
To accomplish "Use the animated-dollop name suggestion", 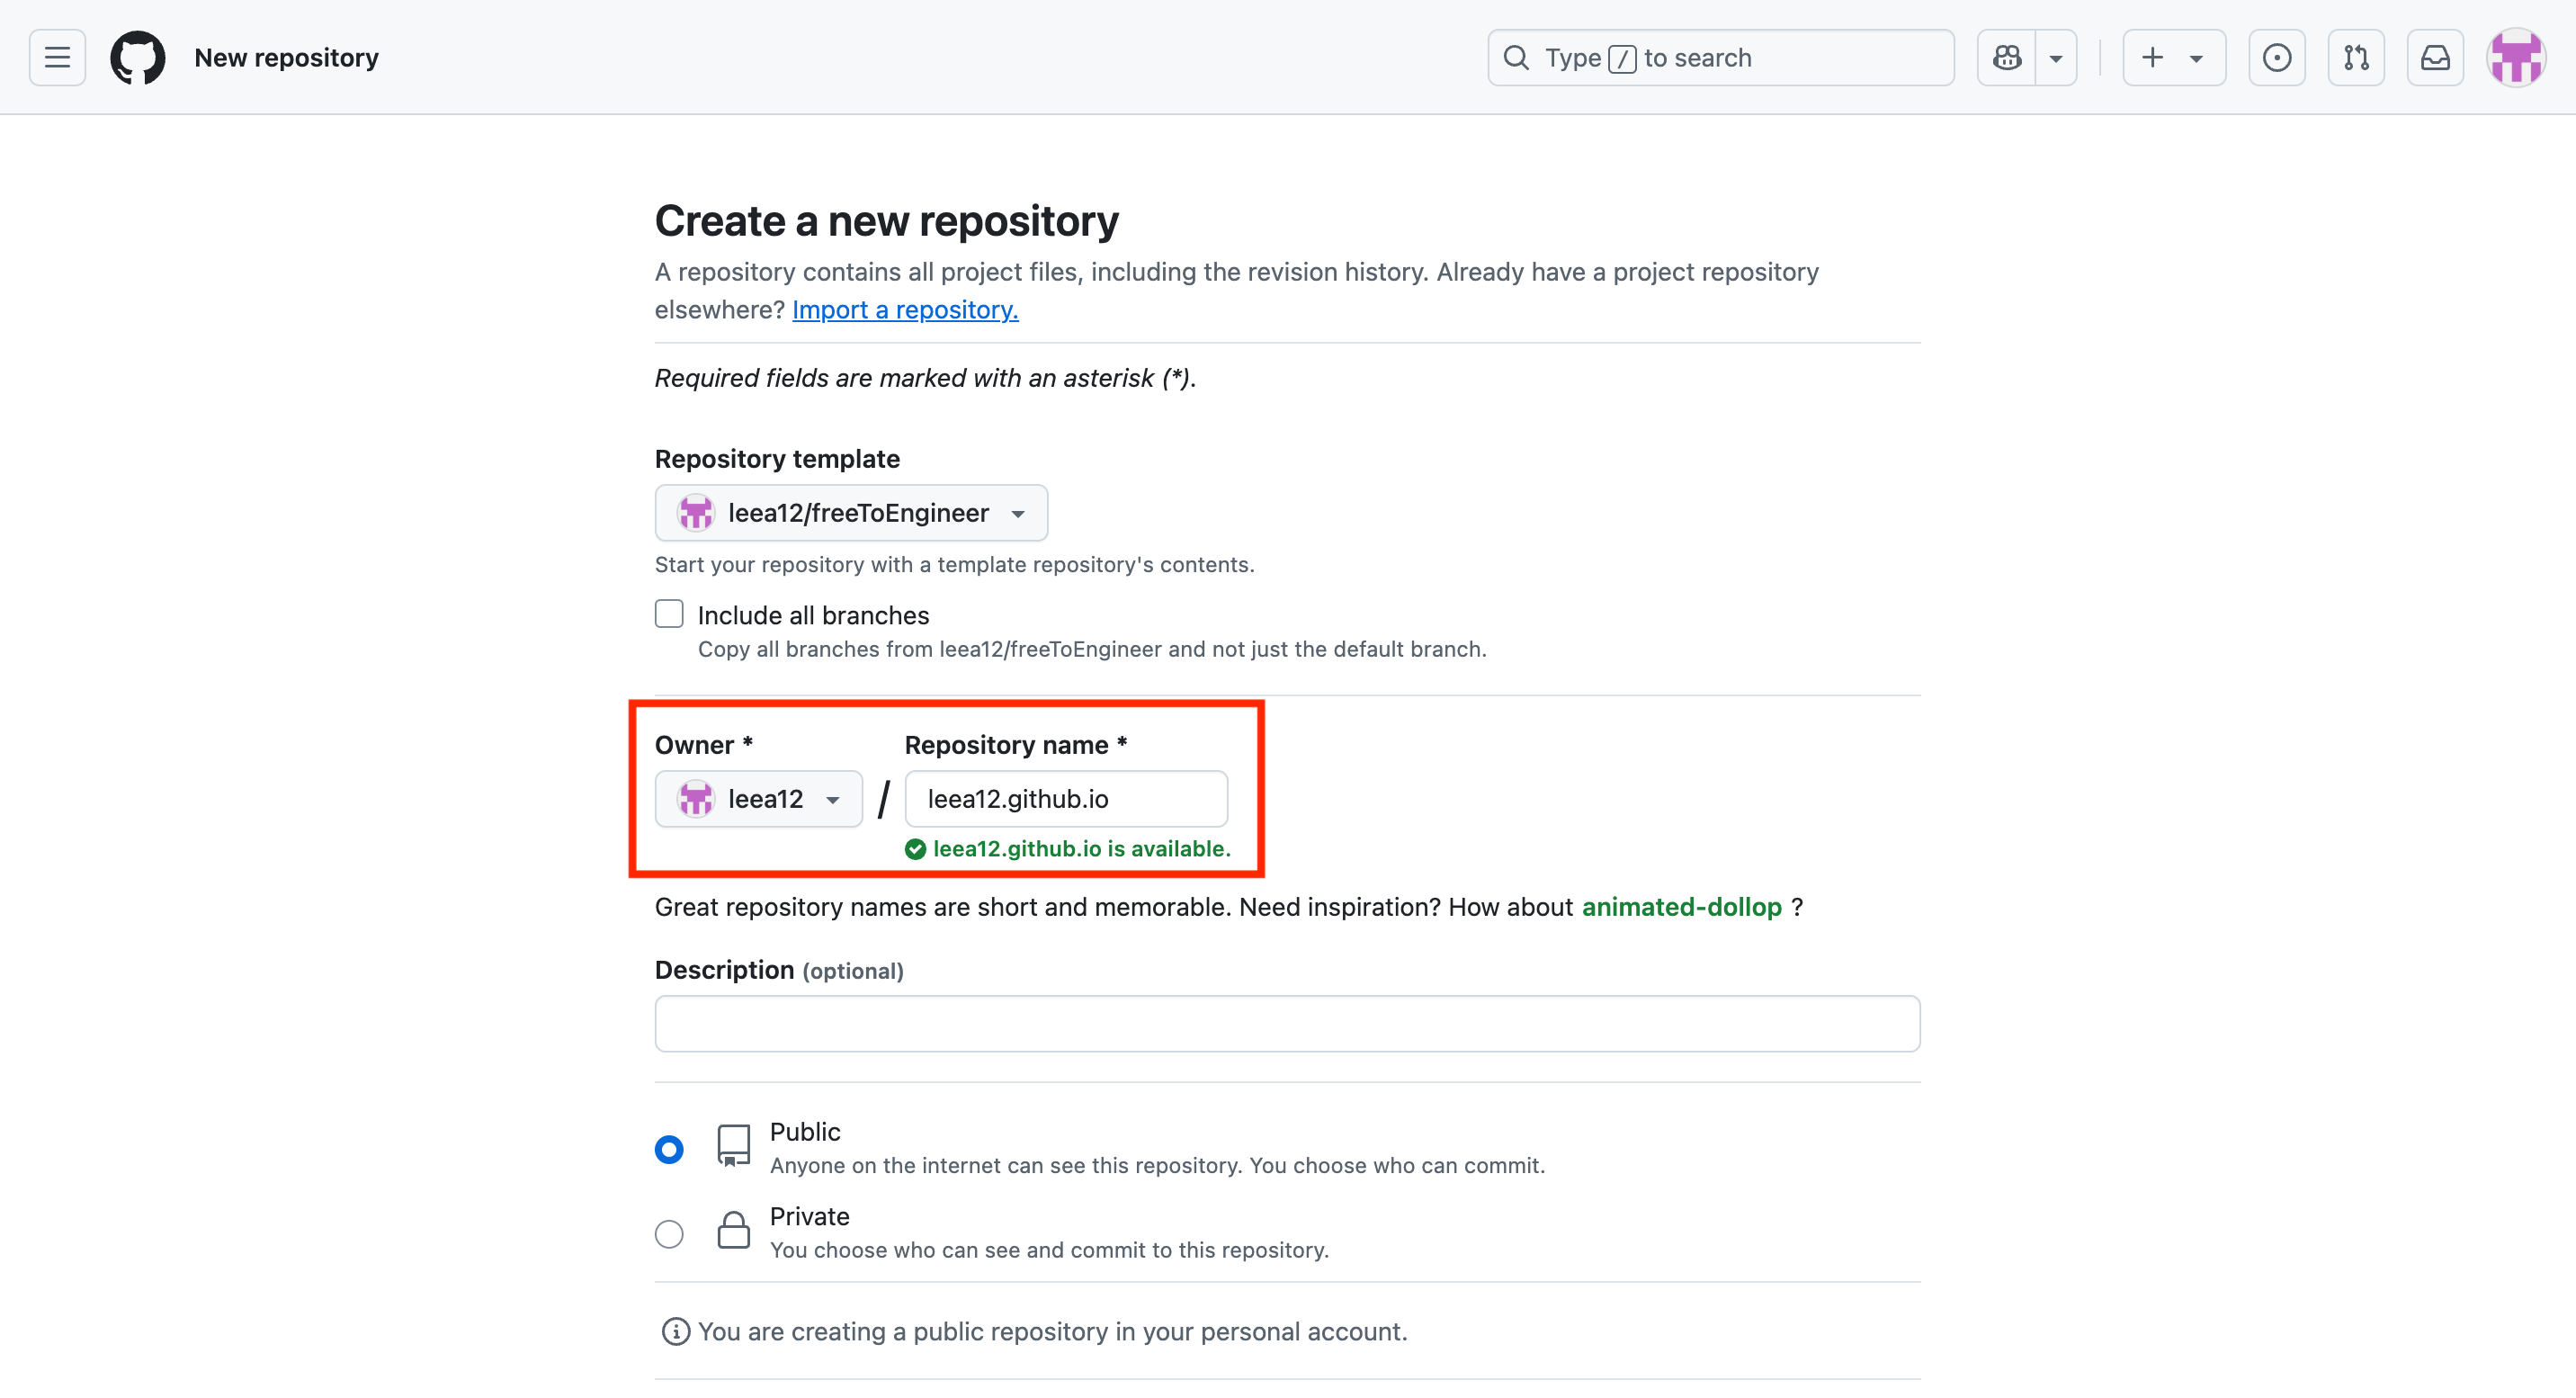I will [x=1681, y=907].
